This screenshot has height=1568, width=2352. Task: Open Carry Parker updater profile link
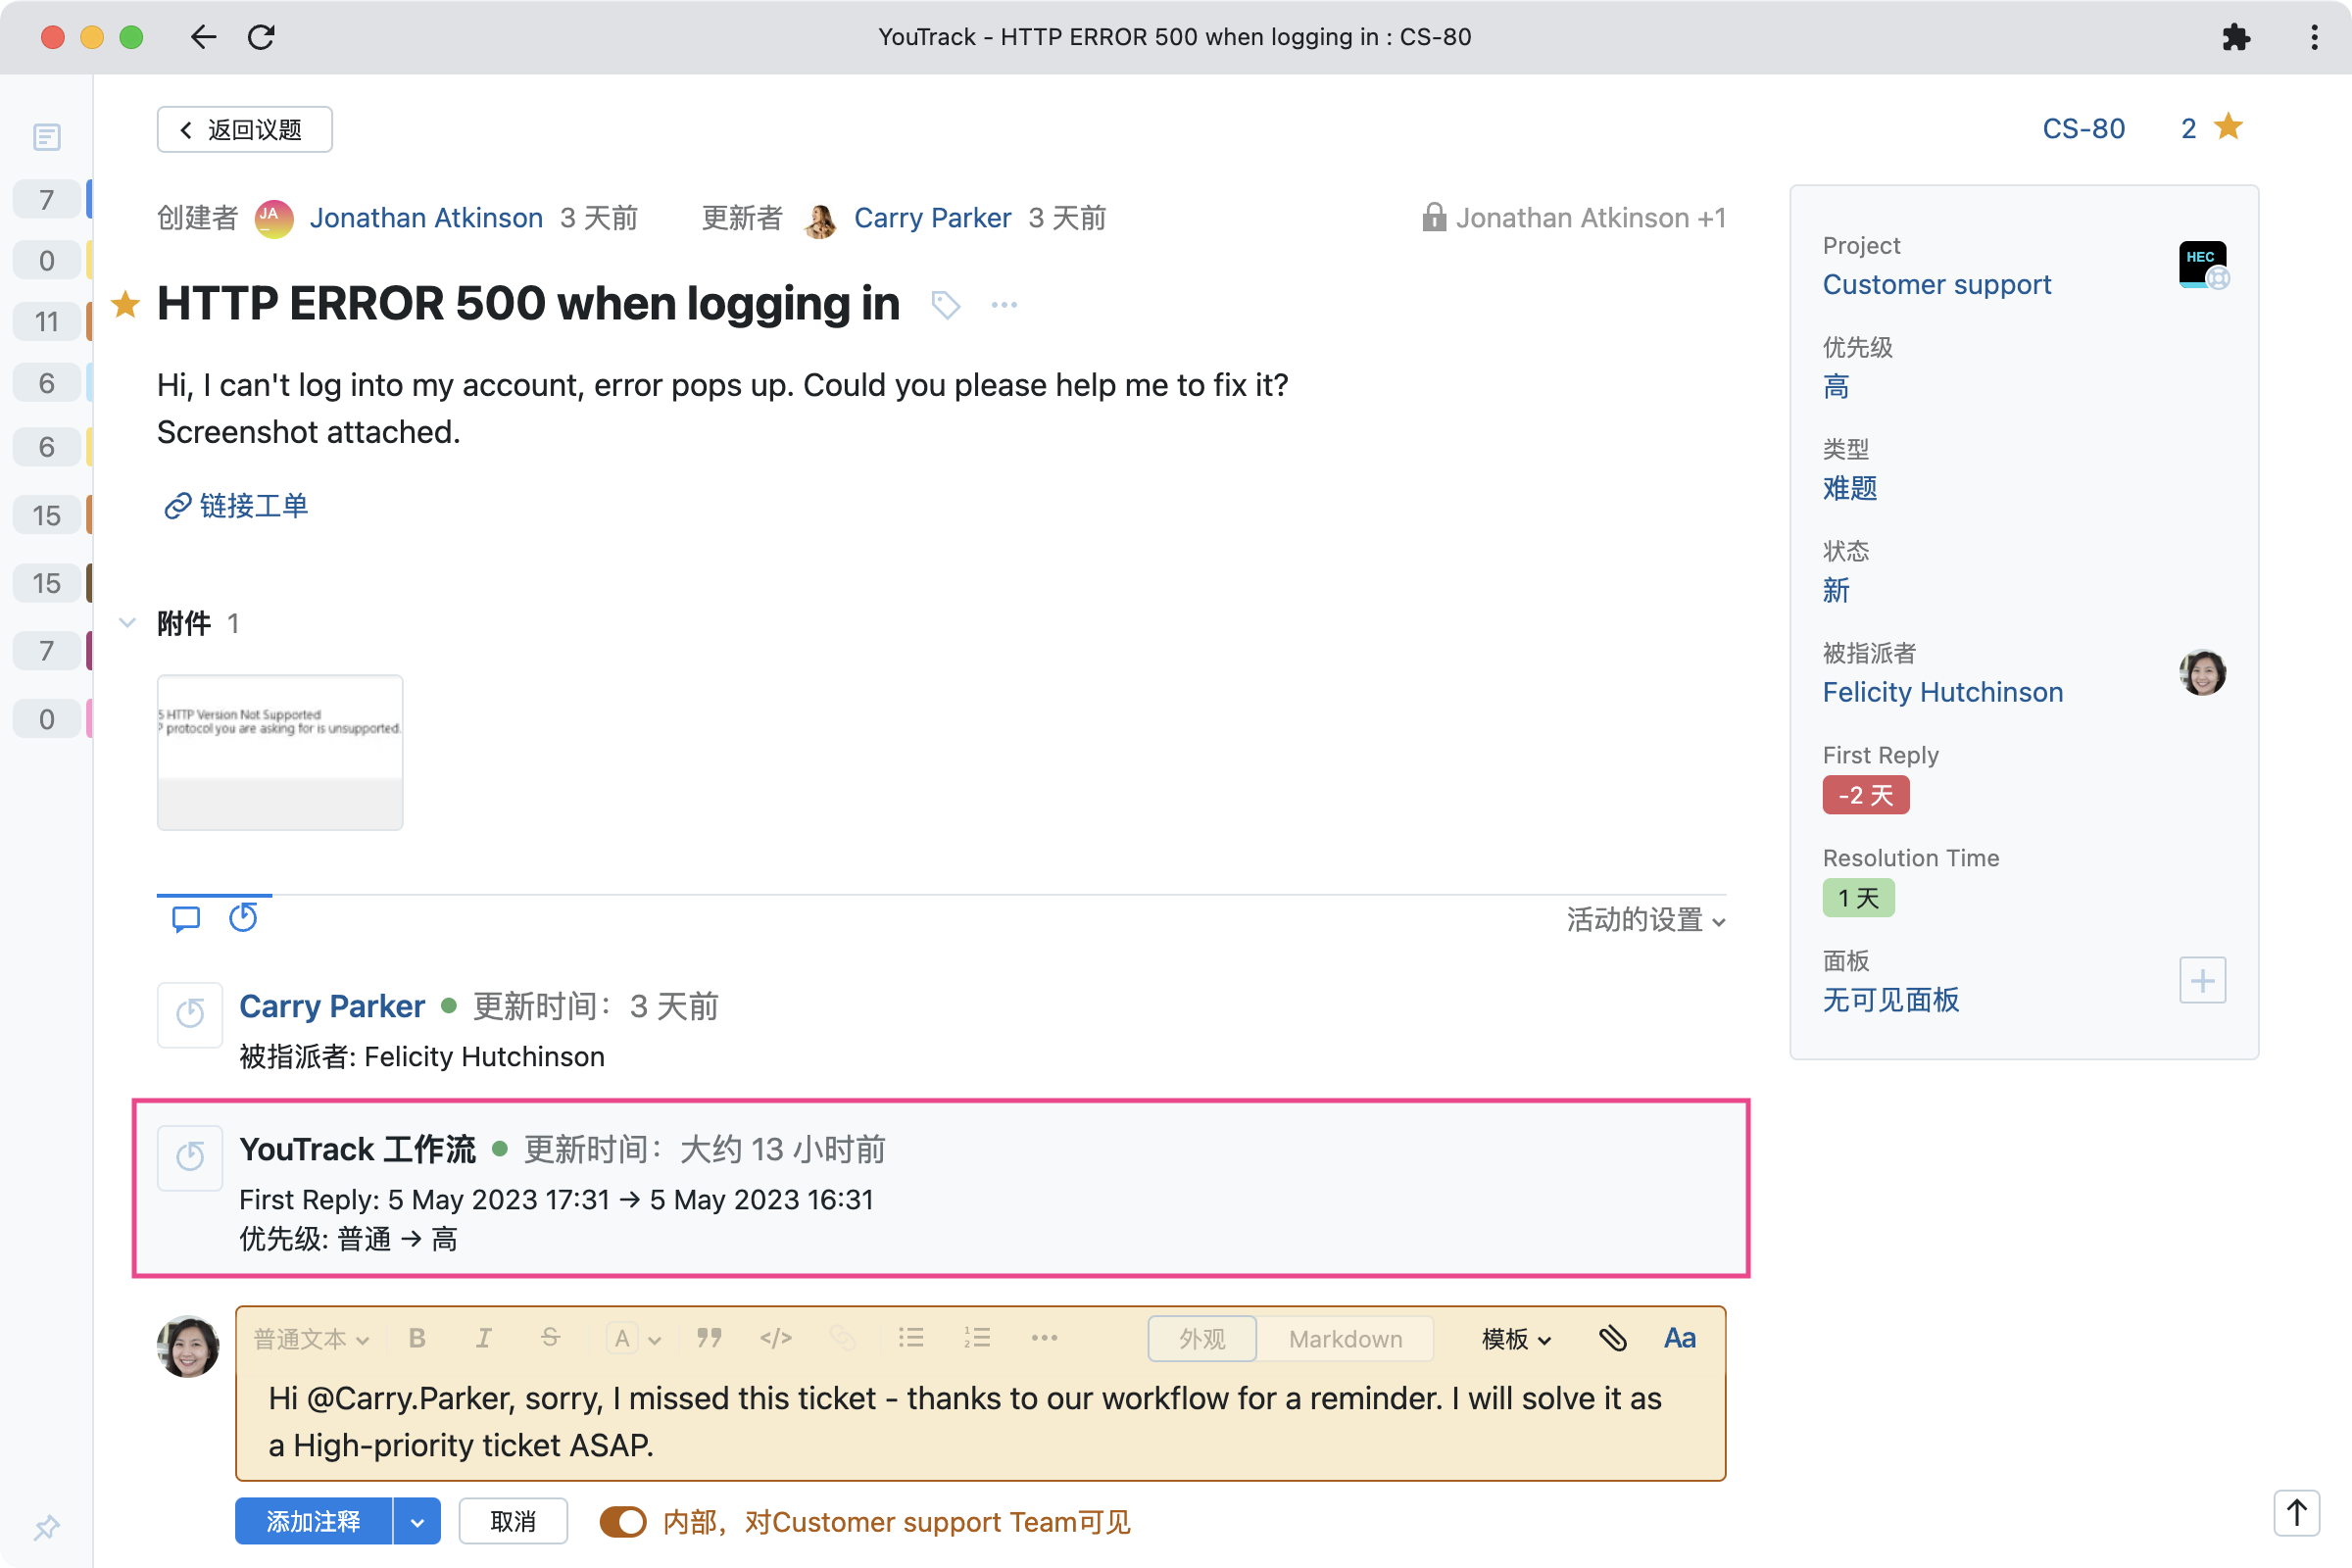pyautogui.click(x=932, y=218)
